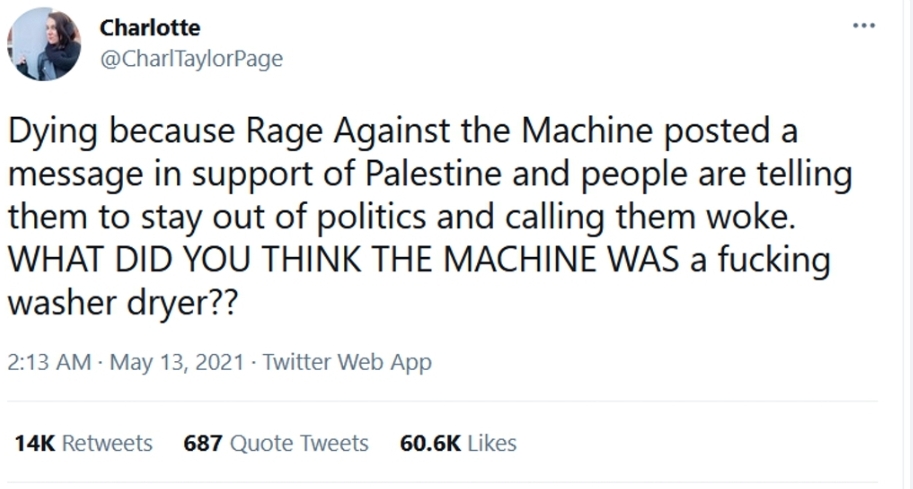Open the @CharlTaylorPage handle link

tap(191, 59)
